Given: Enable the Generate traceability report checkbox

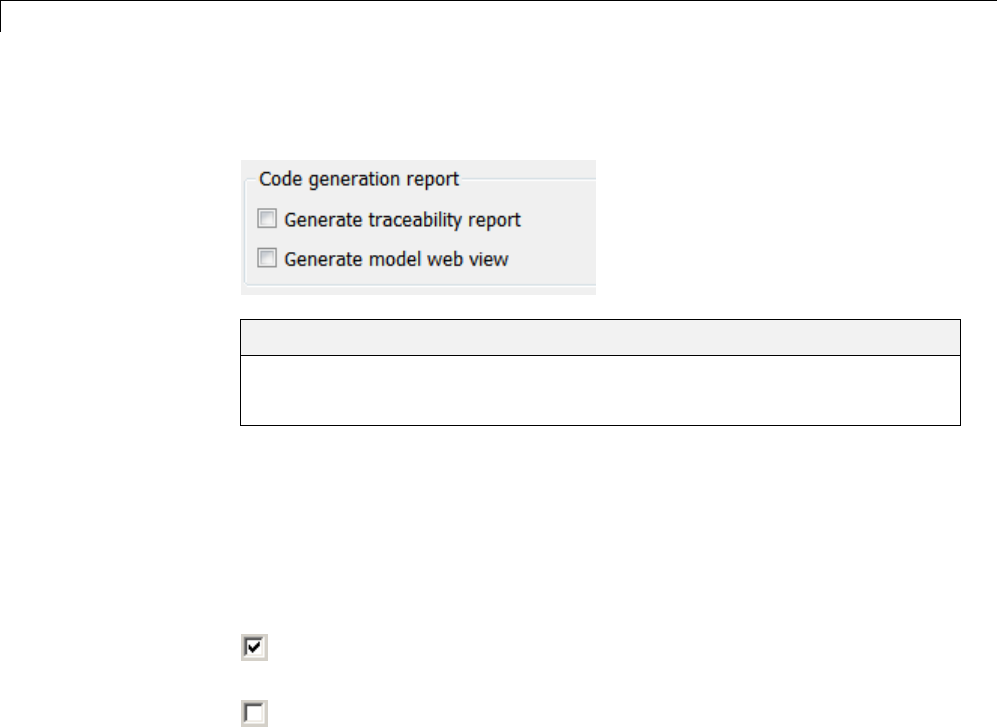Looking at the screenshot, I should (266, 219).
